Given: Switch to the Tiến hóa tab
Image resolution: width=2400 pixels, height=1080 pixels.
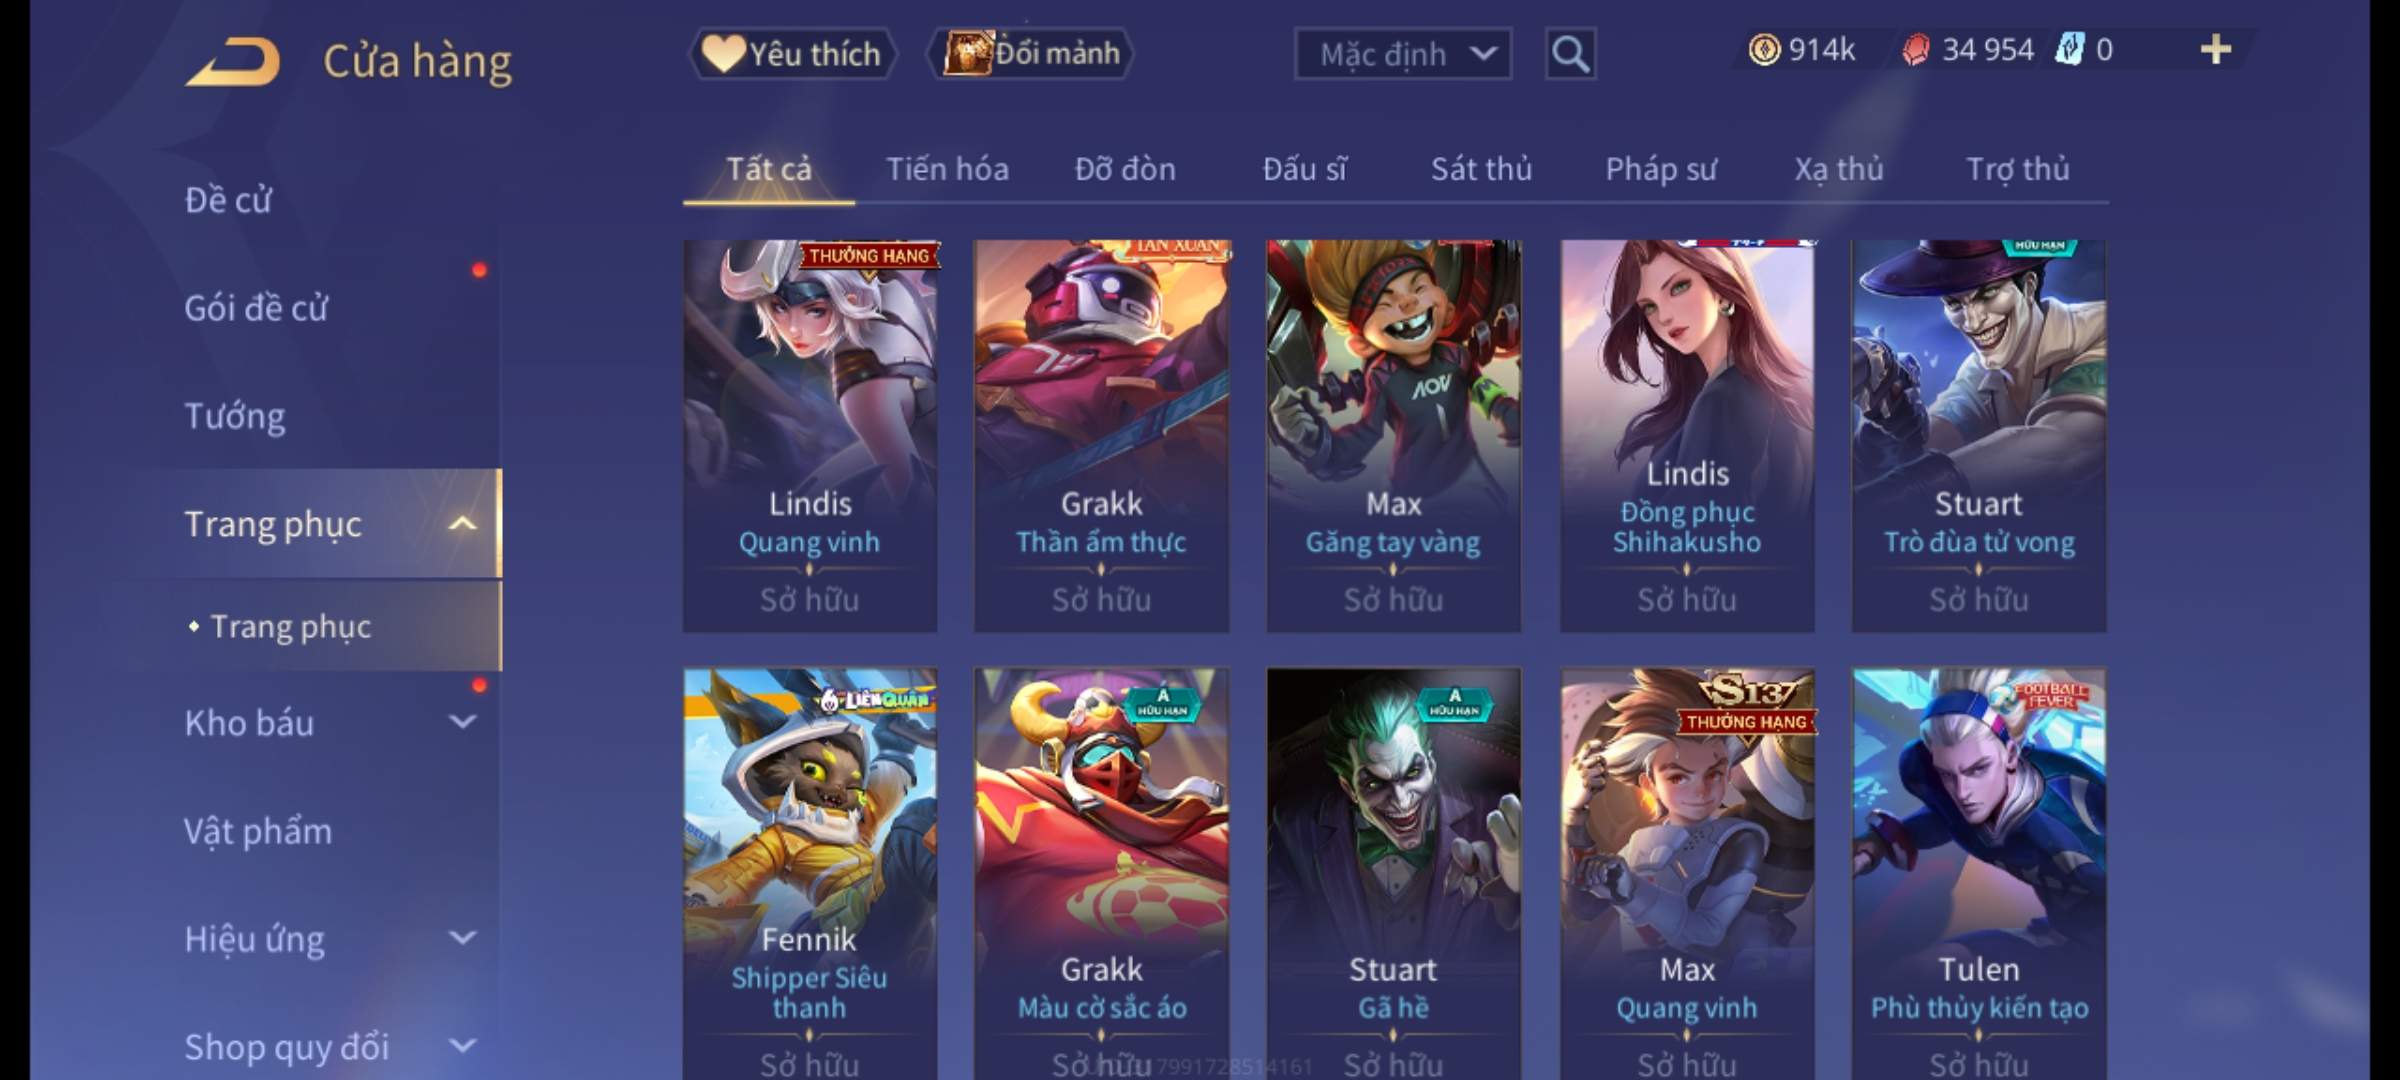Looking at the screenshot, I should (x=947, y=169).
